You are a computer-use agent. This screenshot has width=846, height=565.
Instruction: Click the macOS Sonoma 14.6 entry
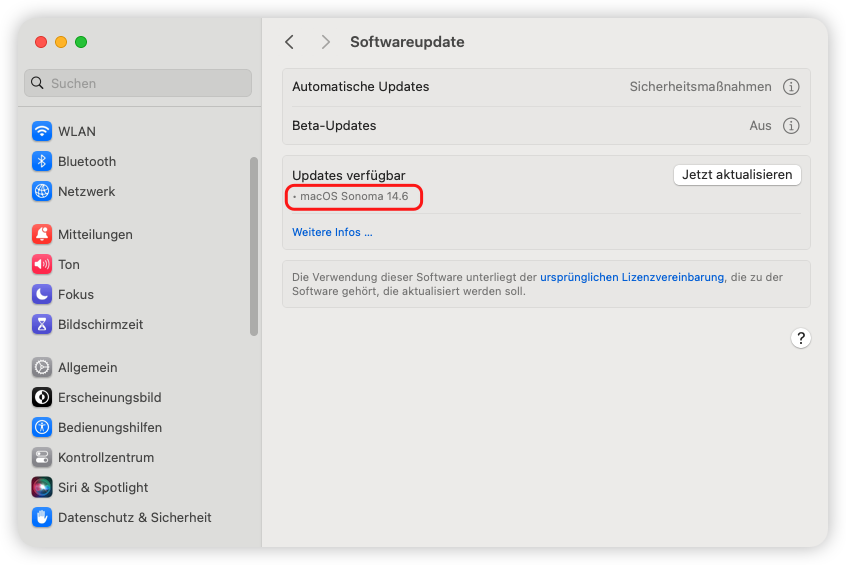353,196
